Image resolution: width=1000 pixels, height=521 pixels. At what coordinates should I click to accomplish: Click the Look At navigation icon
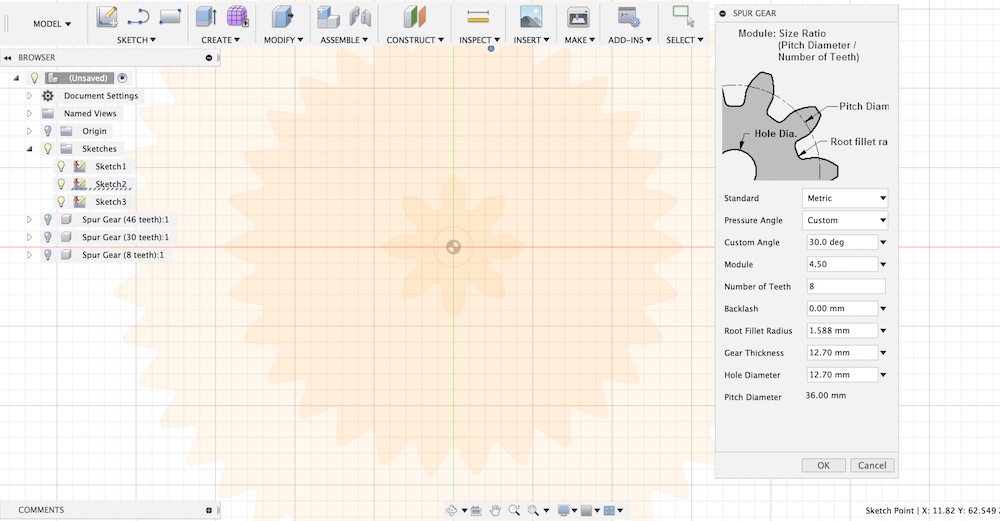click(476, 510)
